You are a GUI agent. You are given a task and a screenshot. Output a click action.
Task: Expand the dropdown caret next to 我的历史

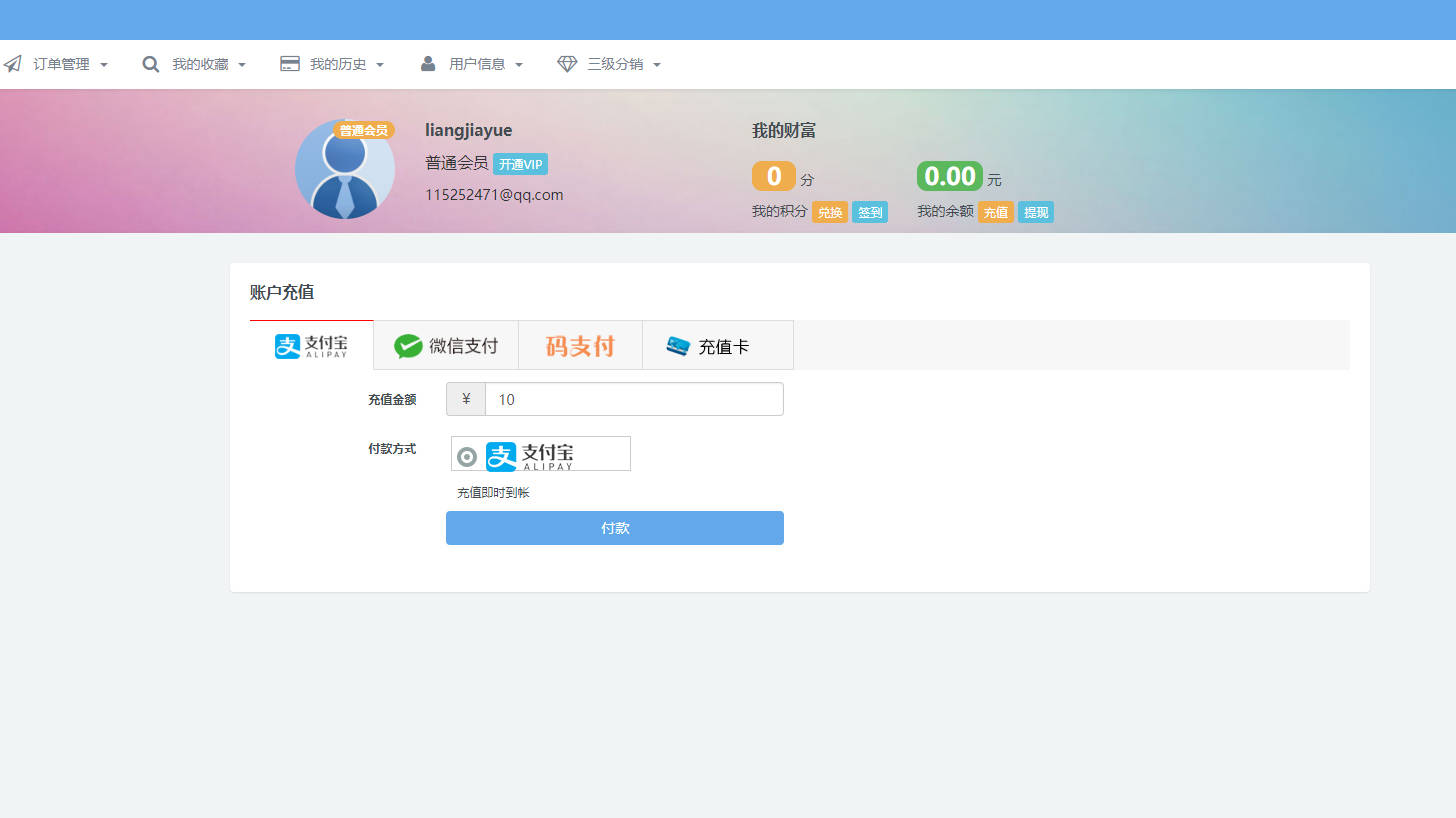[380, 65]
